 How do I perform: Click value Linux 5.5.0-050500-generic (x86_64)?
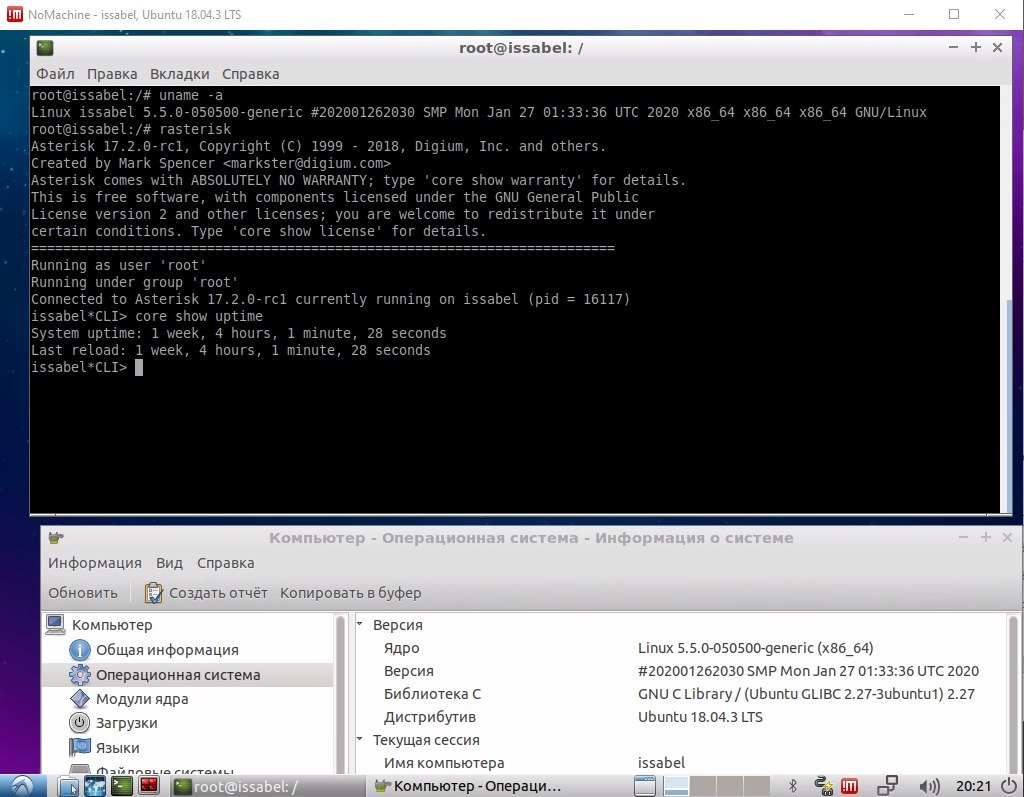756,648
